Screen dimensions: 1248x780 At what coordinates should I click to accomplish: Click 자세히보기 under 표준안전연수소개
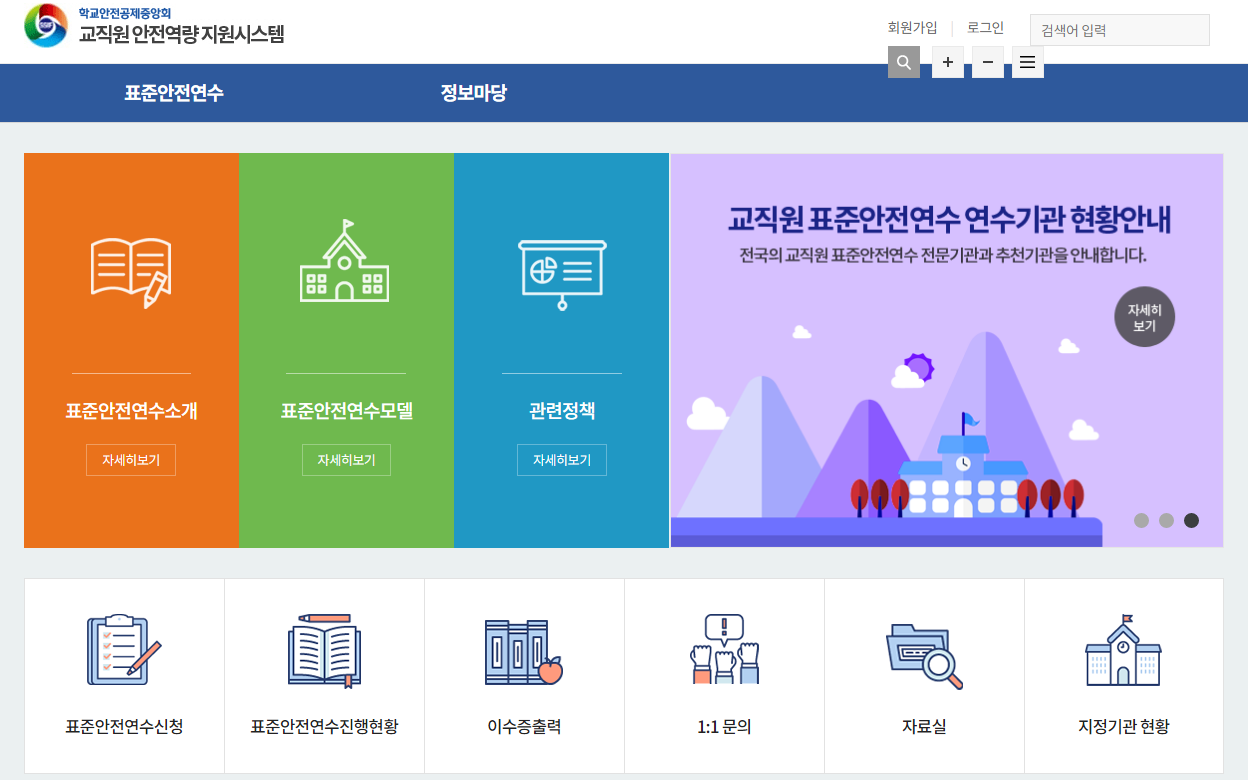pyautogui.click(x=131, y=459)
